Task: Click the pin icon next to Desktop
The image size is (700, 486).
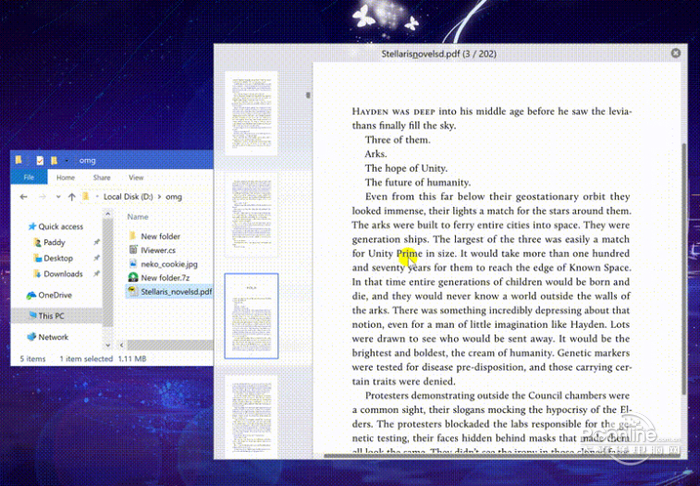Action: (96, 258)
